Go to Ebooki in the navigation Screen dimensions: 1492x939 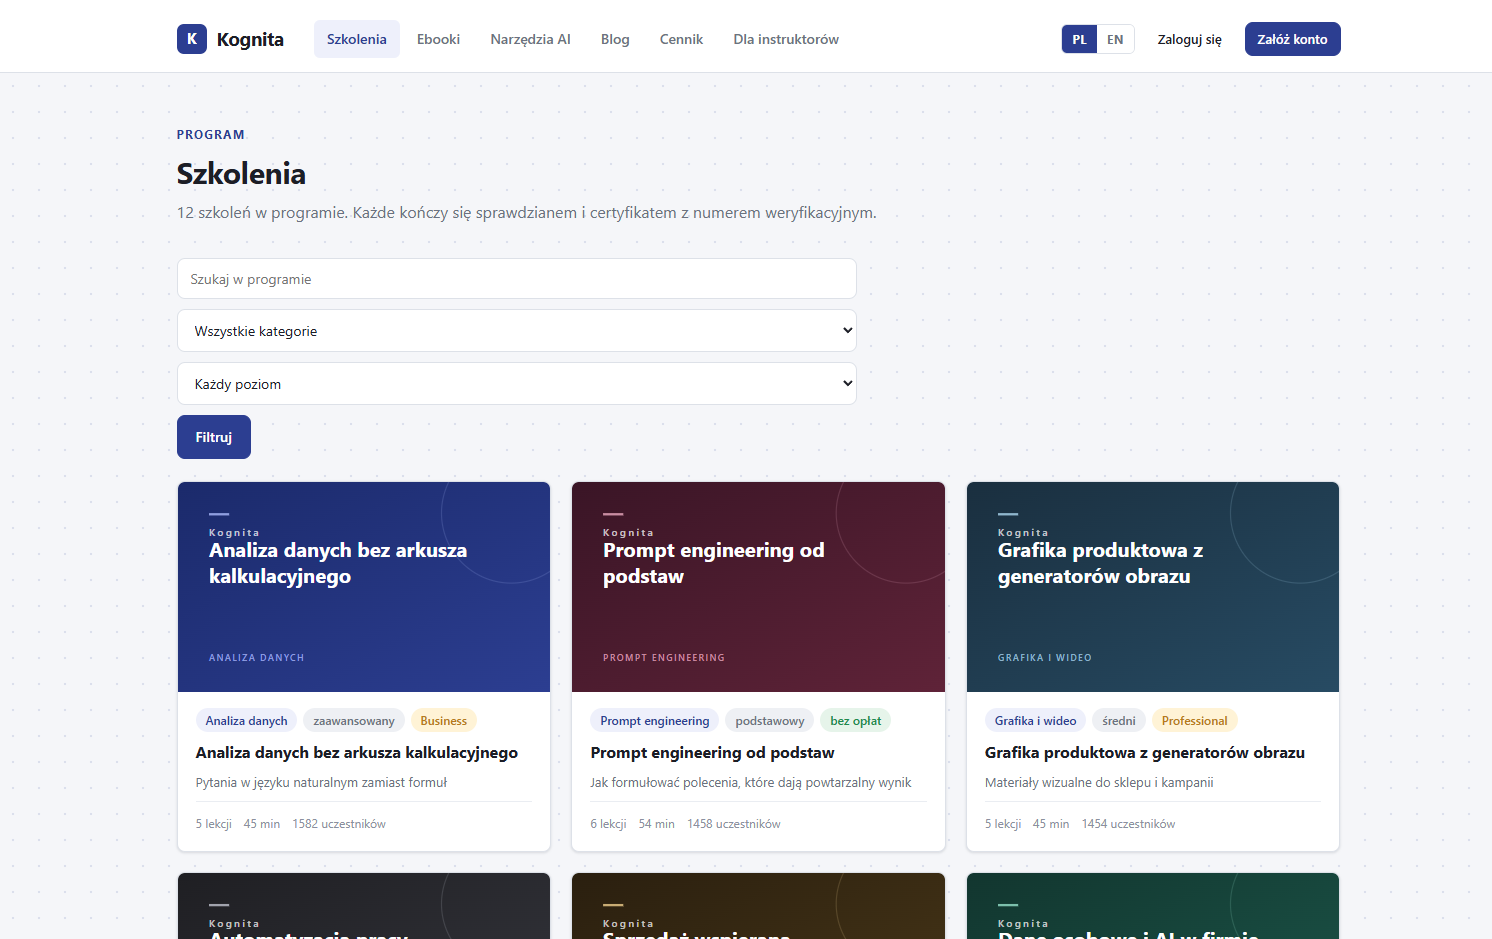[438, 39]
